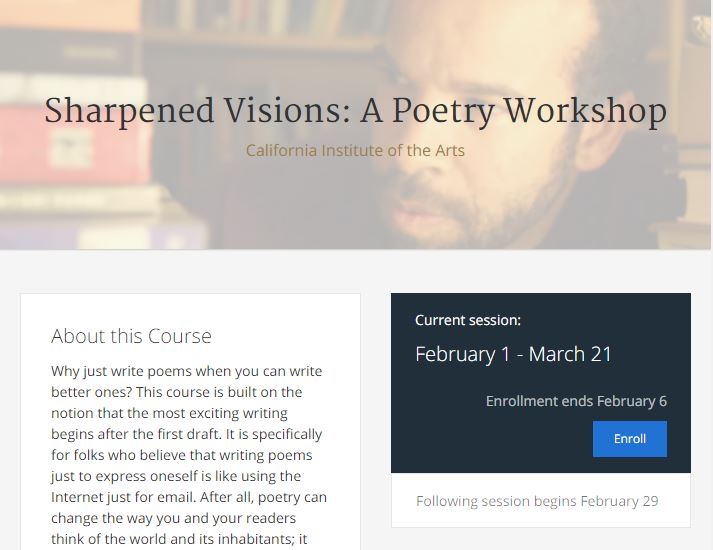Screen dimensions: 713x550
Task: Click the line 'notion that the most exciting writing'
Action: point(169,413)
